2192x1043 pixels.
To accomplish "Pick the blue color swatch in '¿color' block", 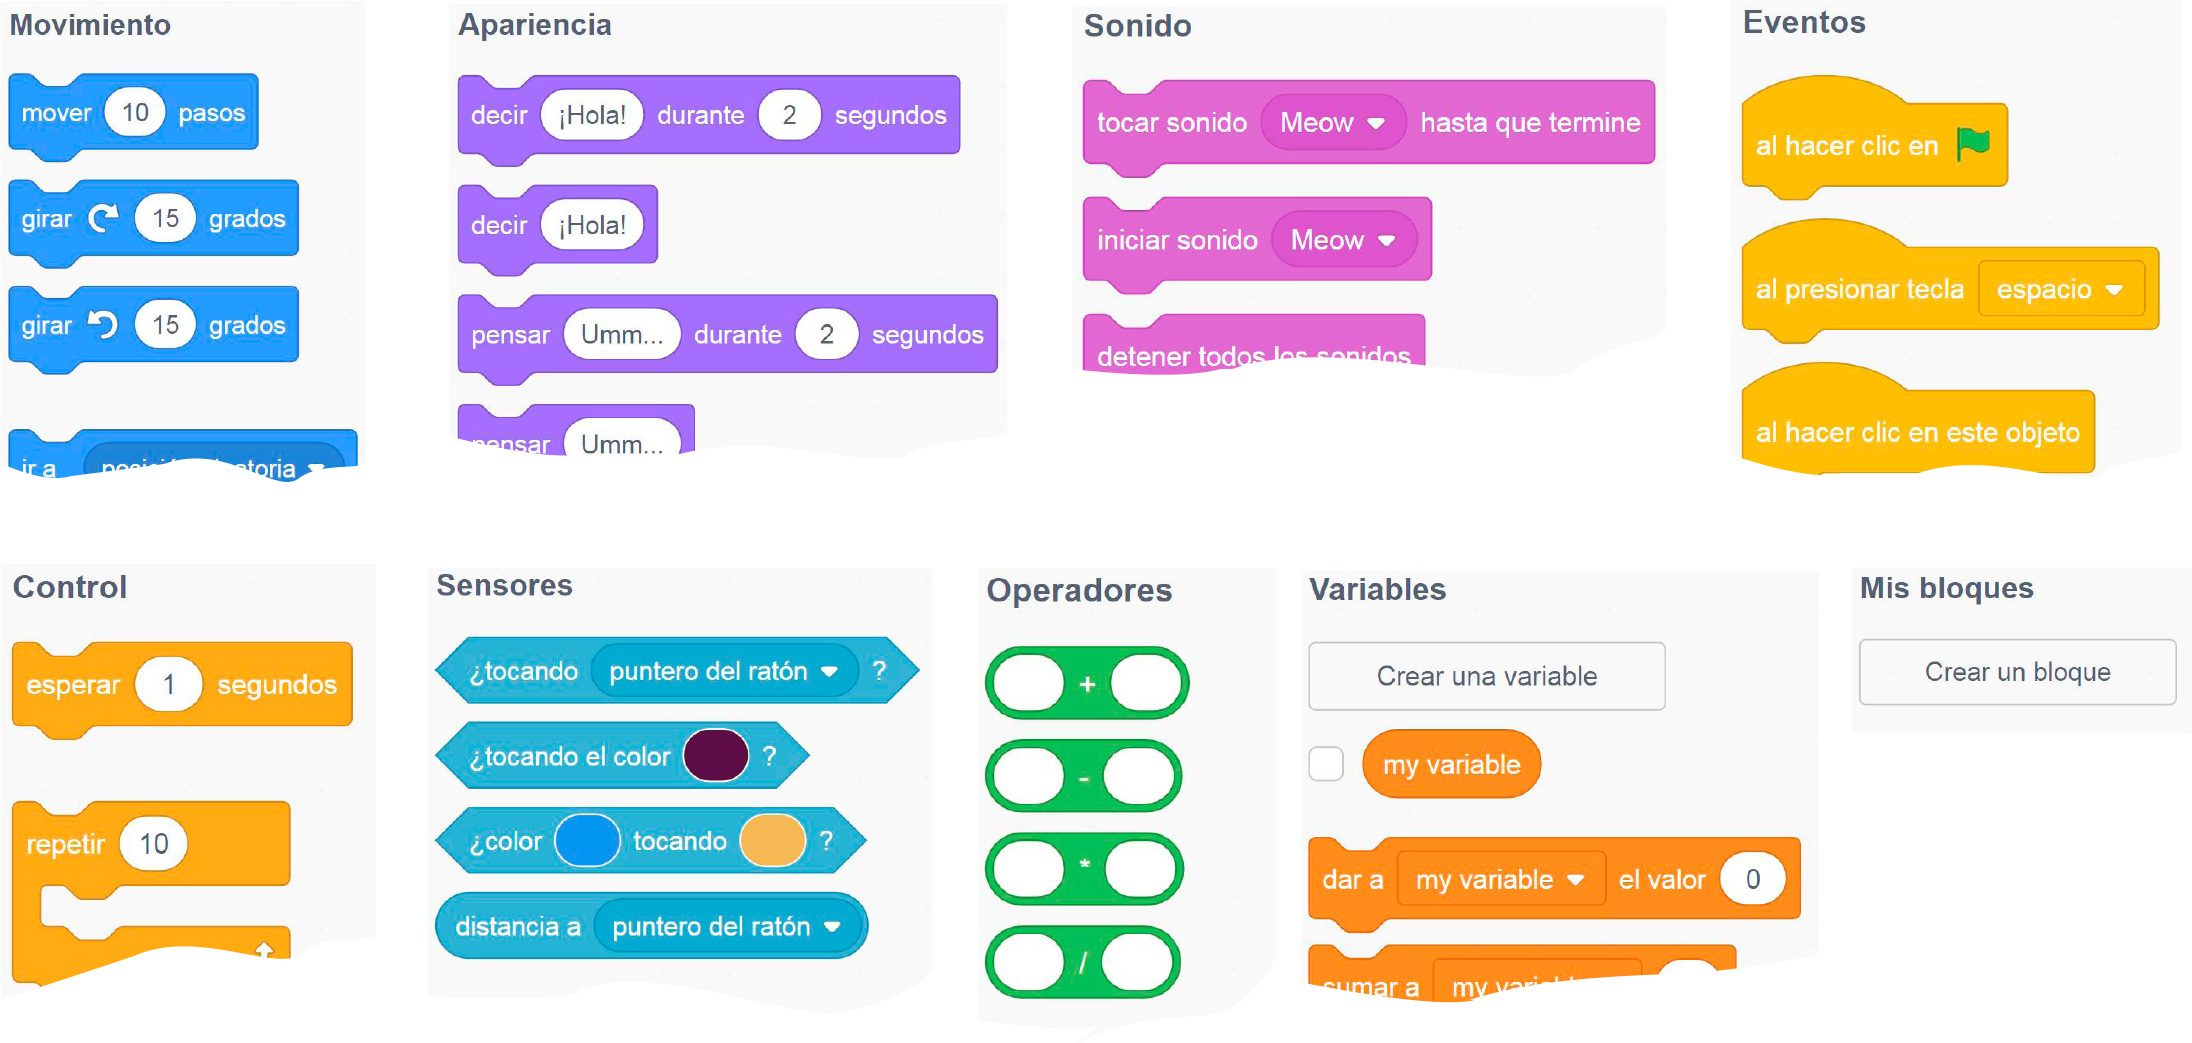I will click(588, 841).
